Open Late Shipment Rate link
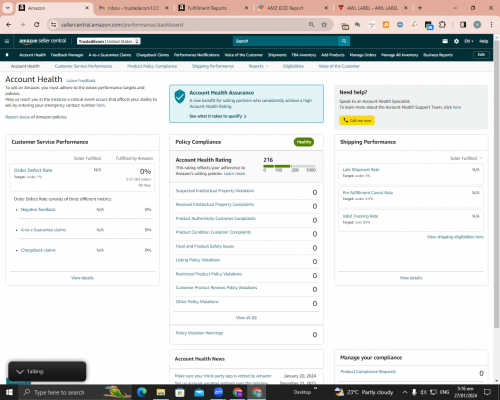Viewport: 500px width, 400px height. (x=361, y=170)
